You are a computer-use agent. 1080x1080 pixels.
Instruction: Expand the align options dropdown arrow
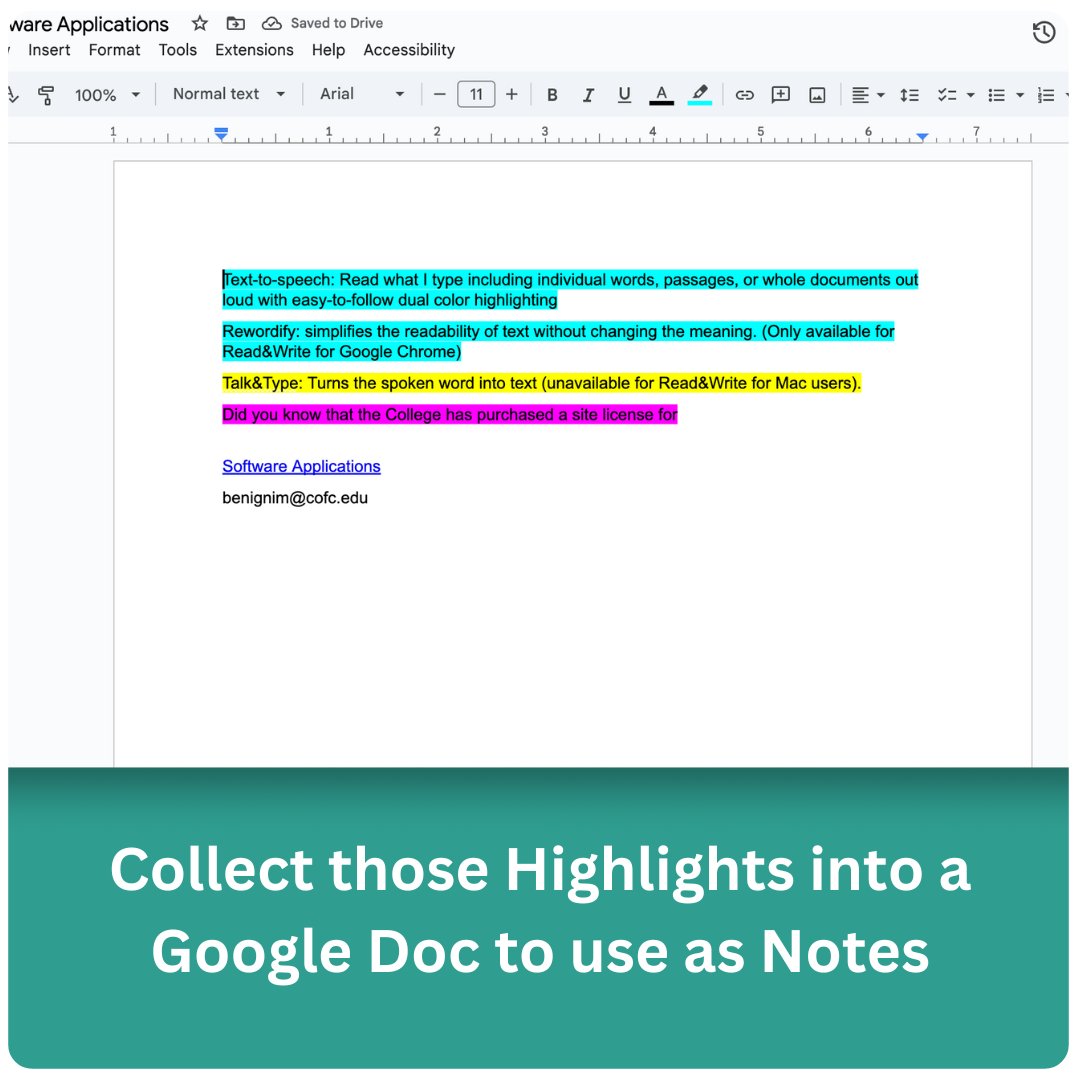(x=881, y=96)
